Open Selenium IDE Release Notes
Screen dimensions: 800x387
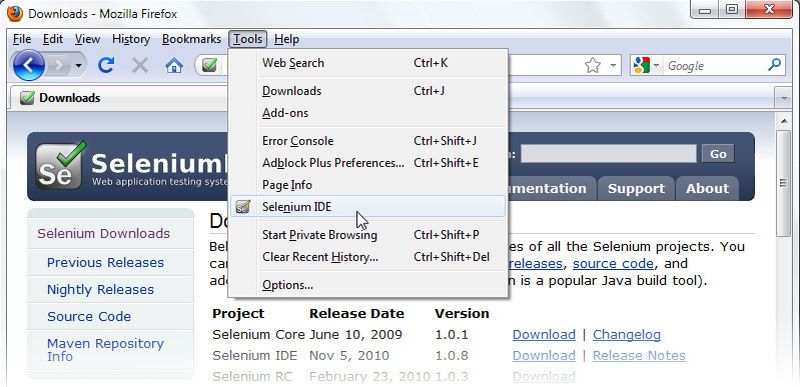click(639, 355)
